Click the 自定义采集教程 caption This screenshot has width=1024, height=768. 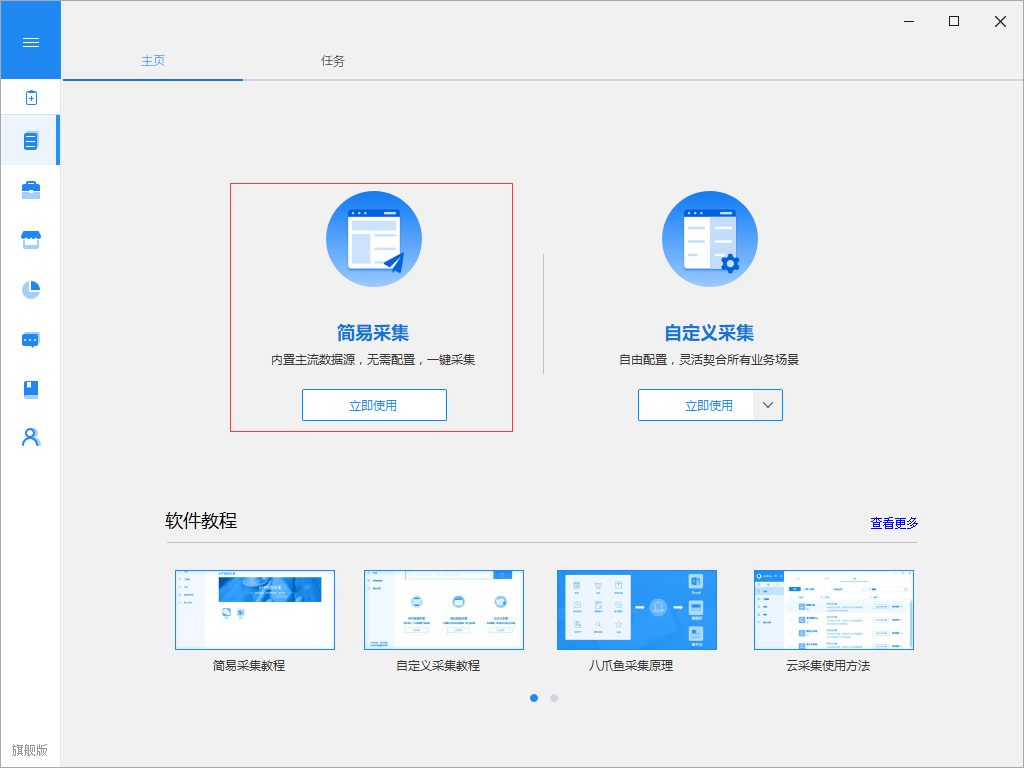(x=438, y=665)
